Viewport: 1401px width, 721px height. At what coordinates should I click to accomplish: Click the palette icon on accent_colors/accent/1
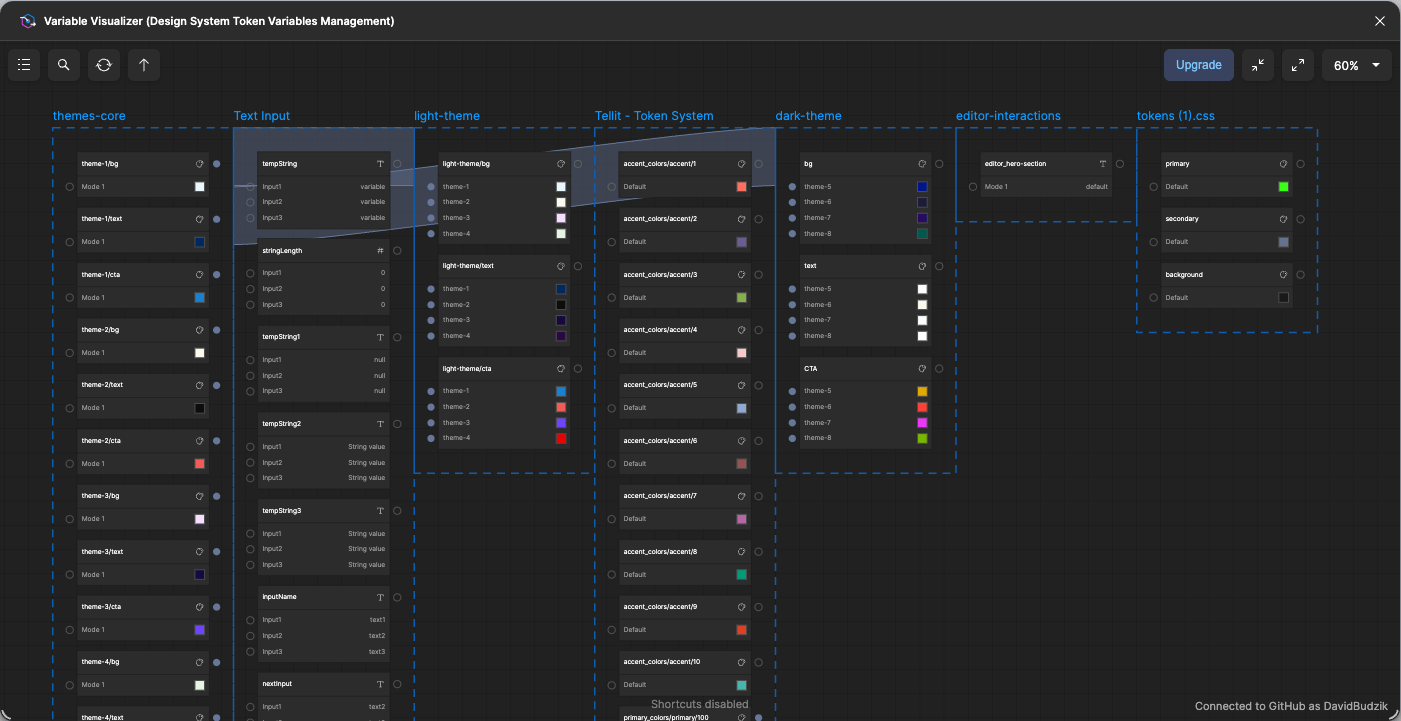pos(742,163)
